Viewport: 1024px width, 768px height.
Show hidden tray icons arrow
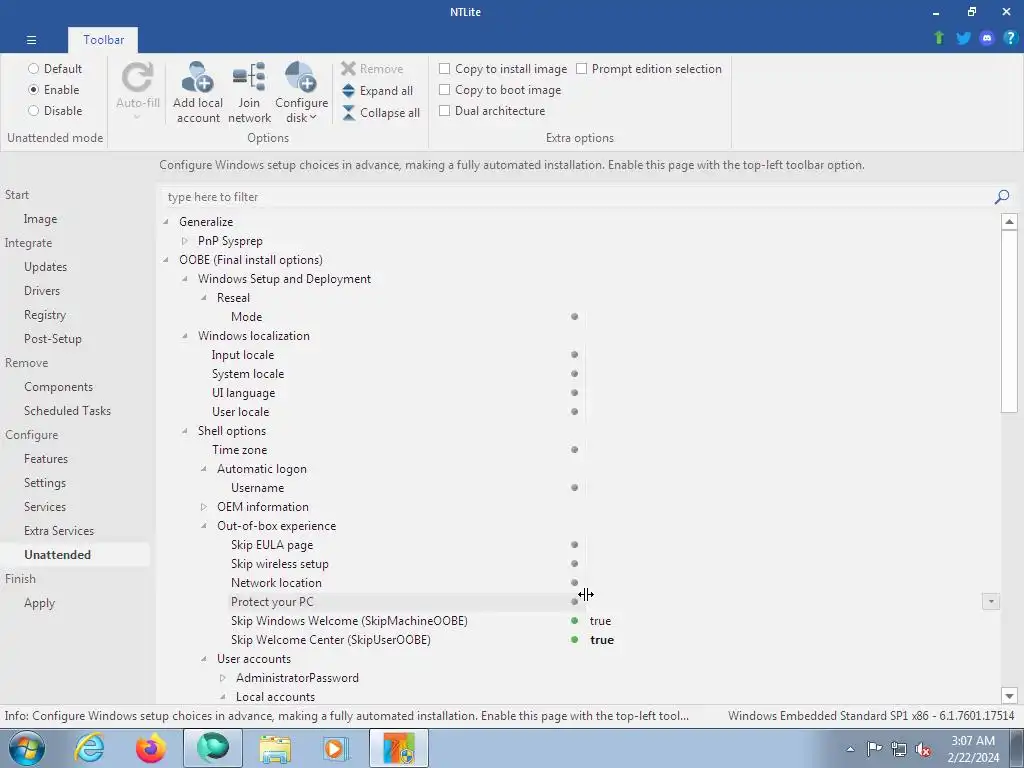850,749
